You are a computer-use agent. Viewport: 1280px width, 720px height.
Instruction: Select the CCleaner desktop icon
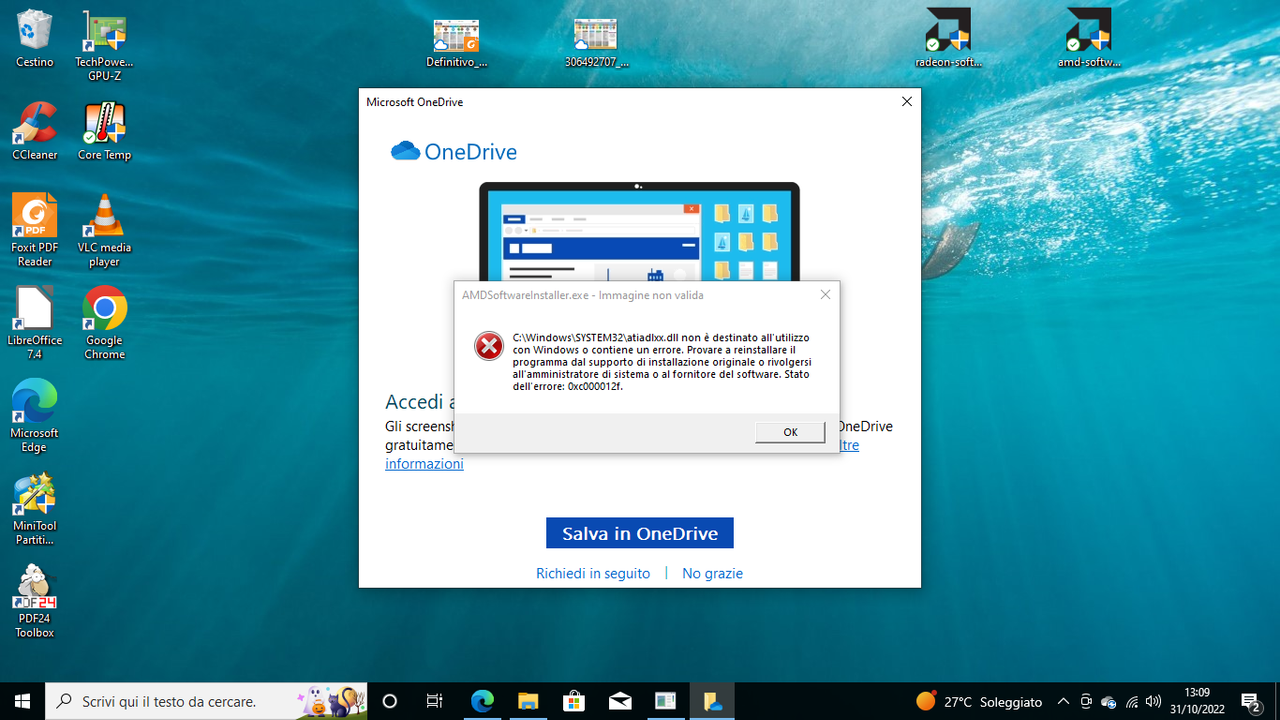(x=34, y=132)
